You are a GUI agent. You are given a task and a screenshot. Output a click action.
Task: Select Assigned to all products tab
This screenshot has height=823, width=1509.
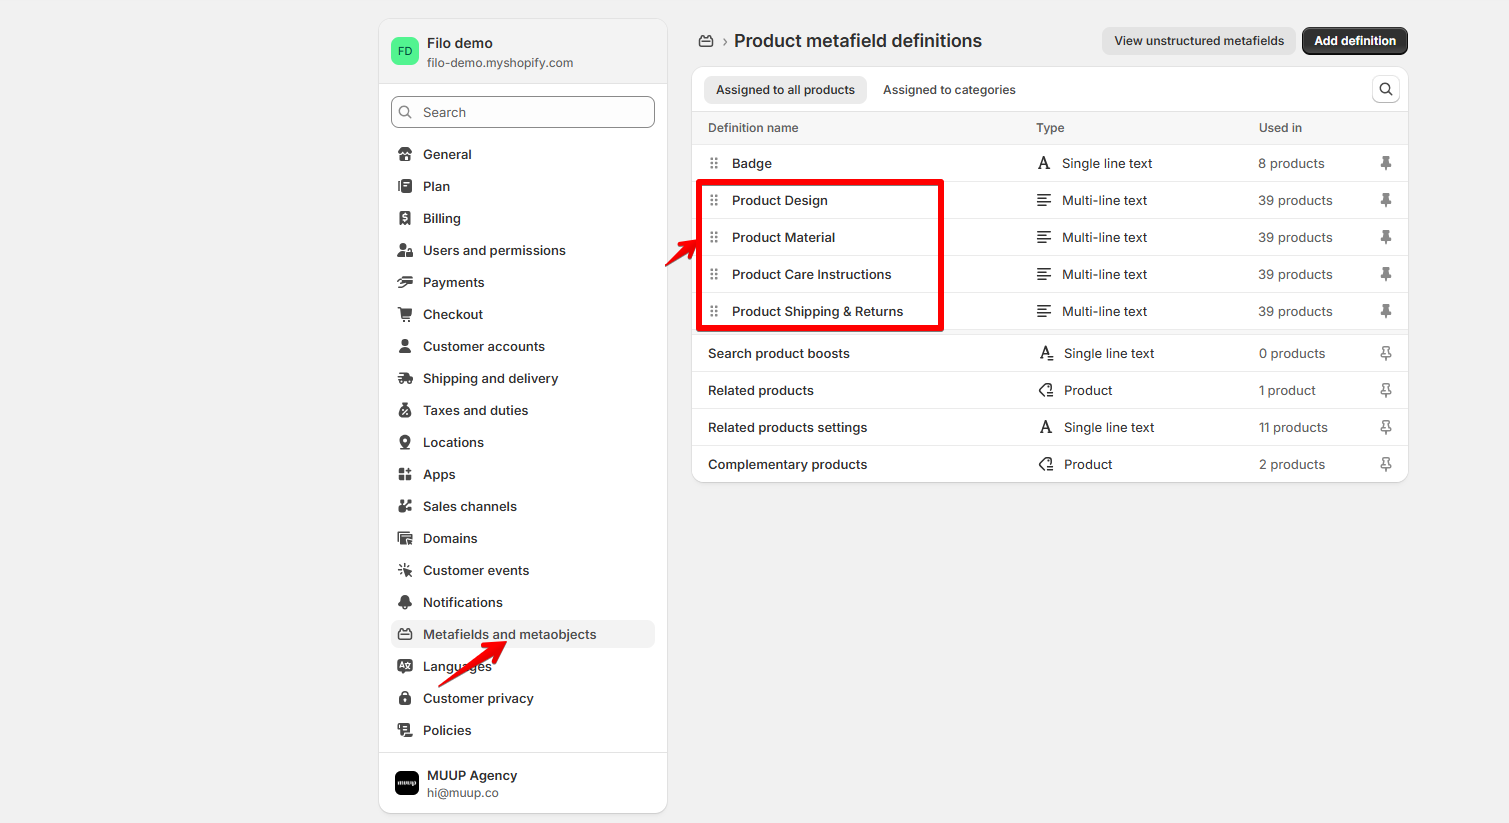point(785,90)
